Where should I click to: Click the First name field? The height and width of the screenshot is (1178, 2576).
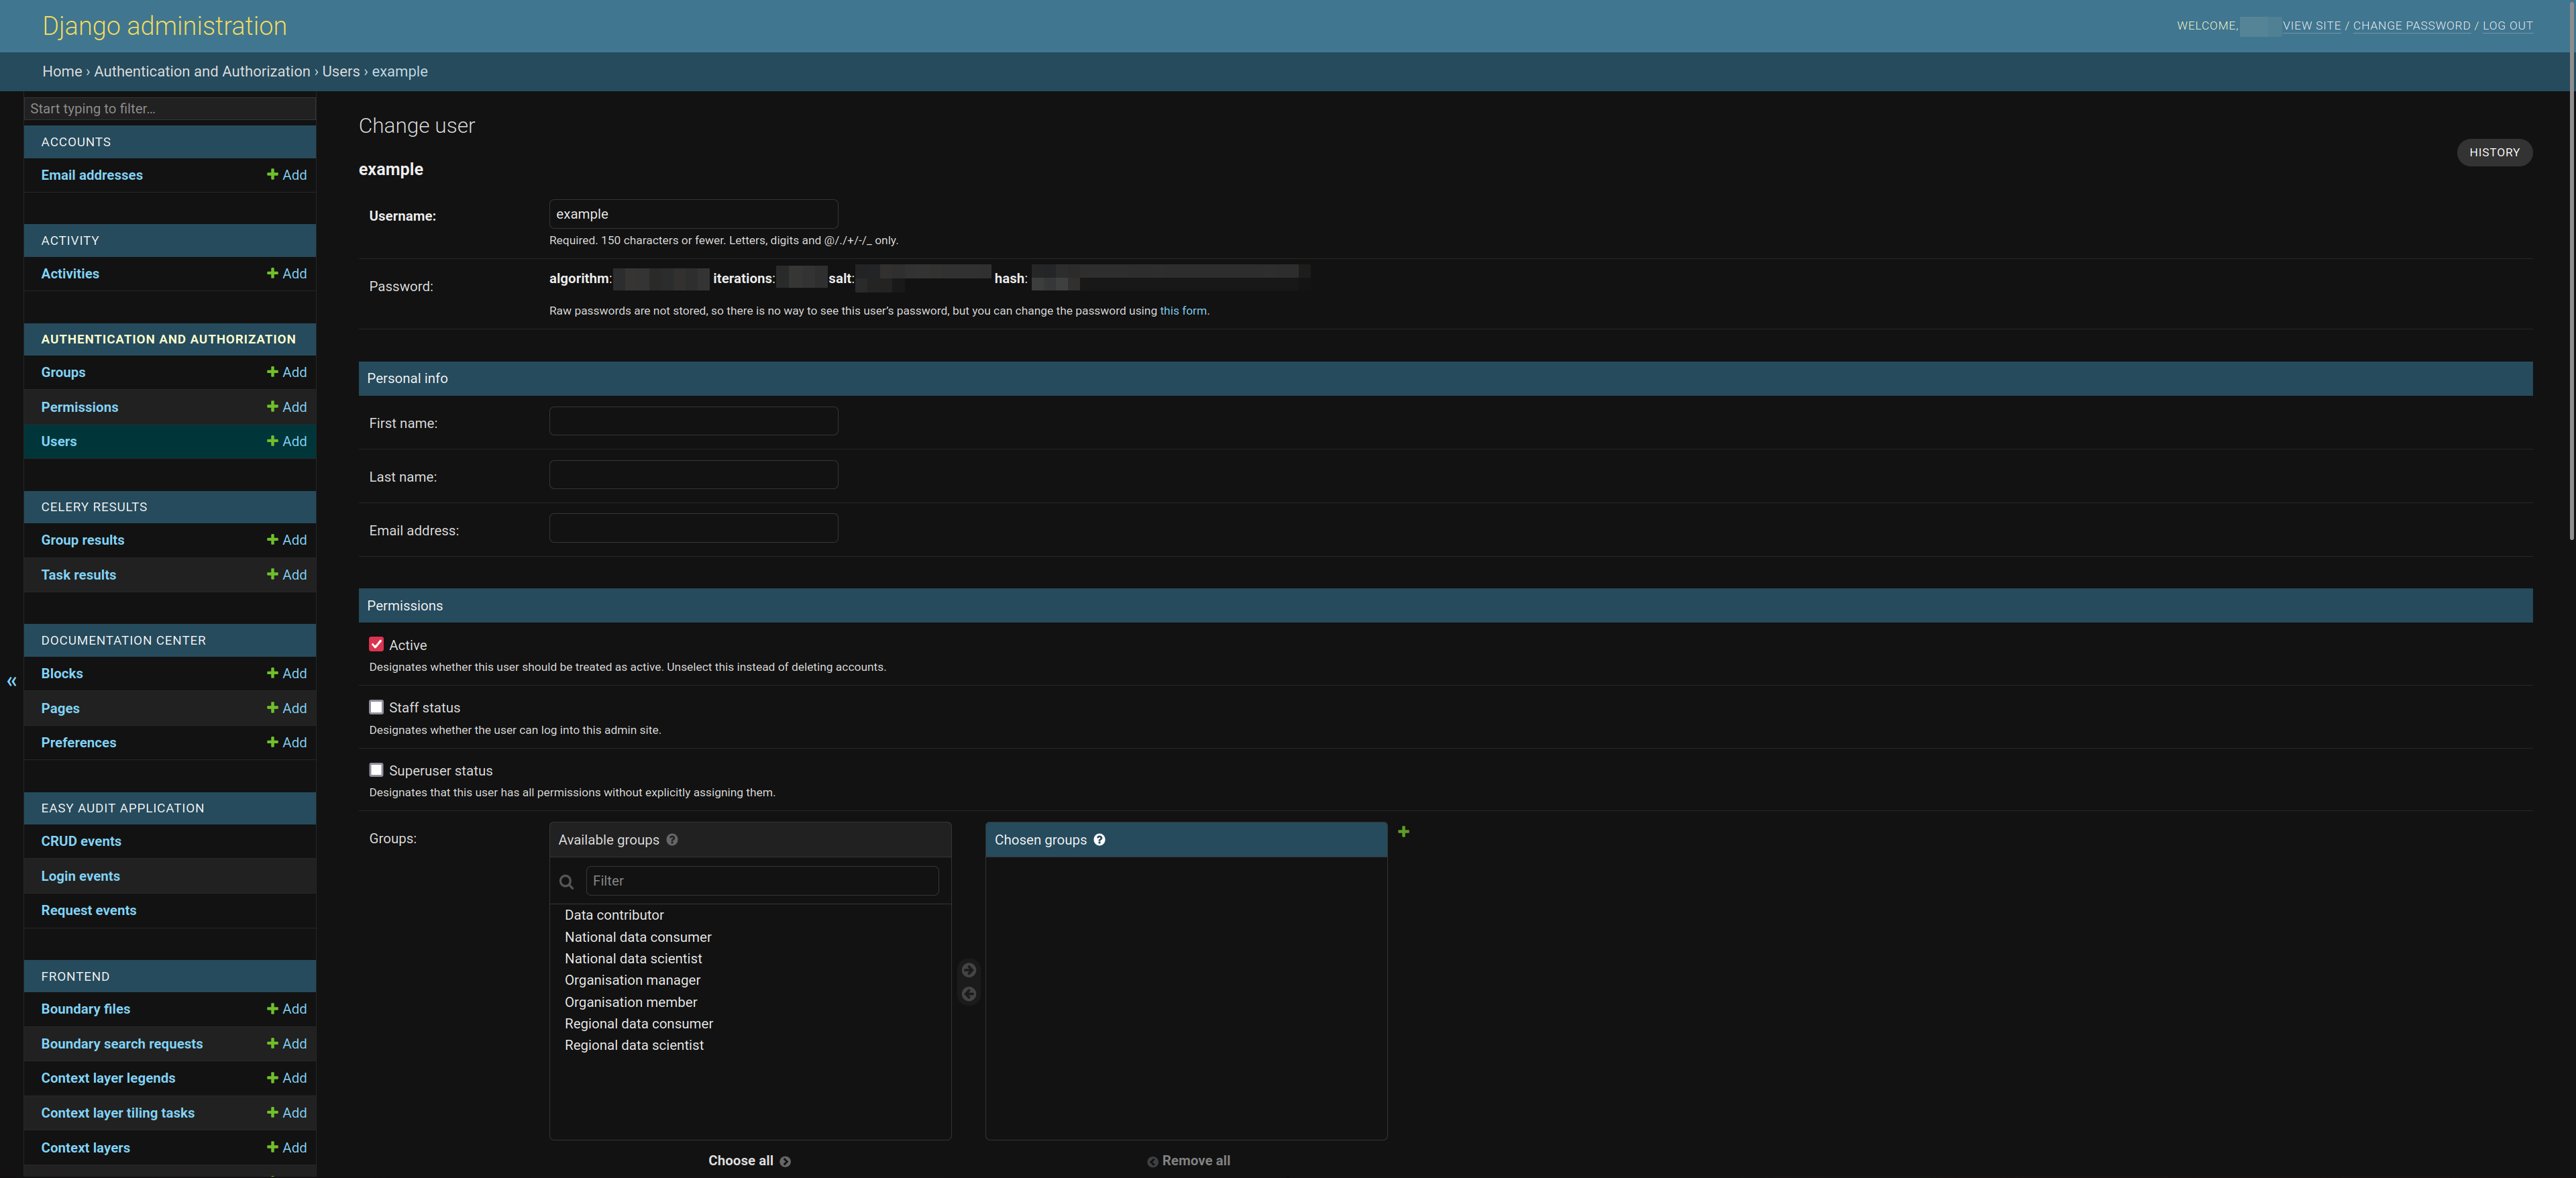(x=693, y=421)
